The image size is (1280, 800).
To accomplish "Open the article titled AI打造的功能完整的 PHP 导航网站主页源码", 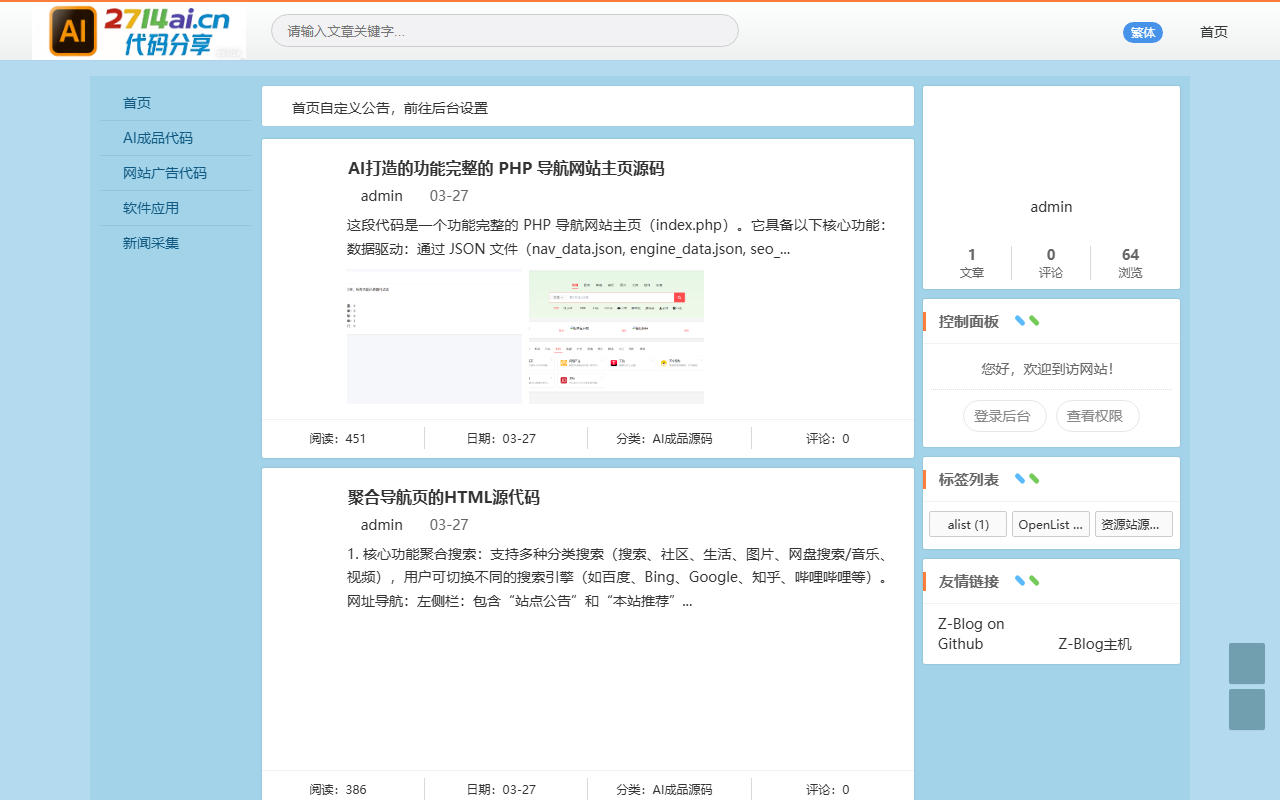I will [x=506, y=168].
